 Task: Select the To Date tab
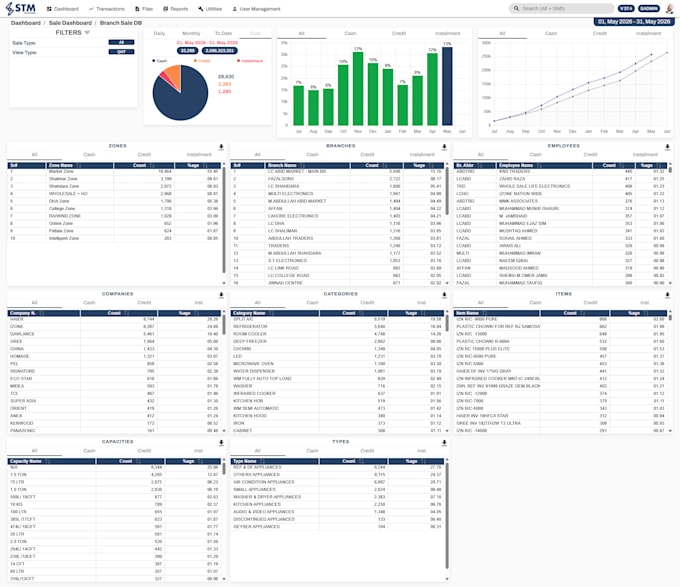pos(223,33)
